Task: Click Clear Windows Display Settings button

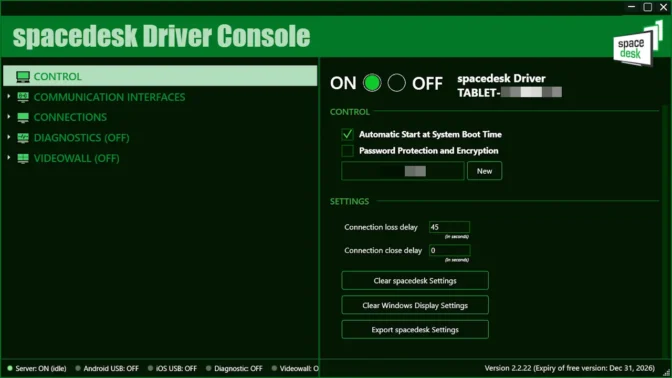Action: (x=415, y=305)
